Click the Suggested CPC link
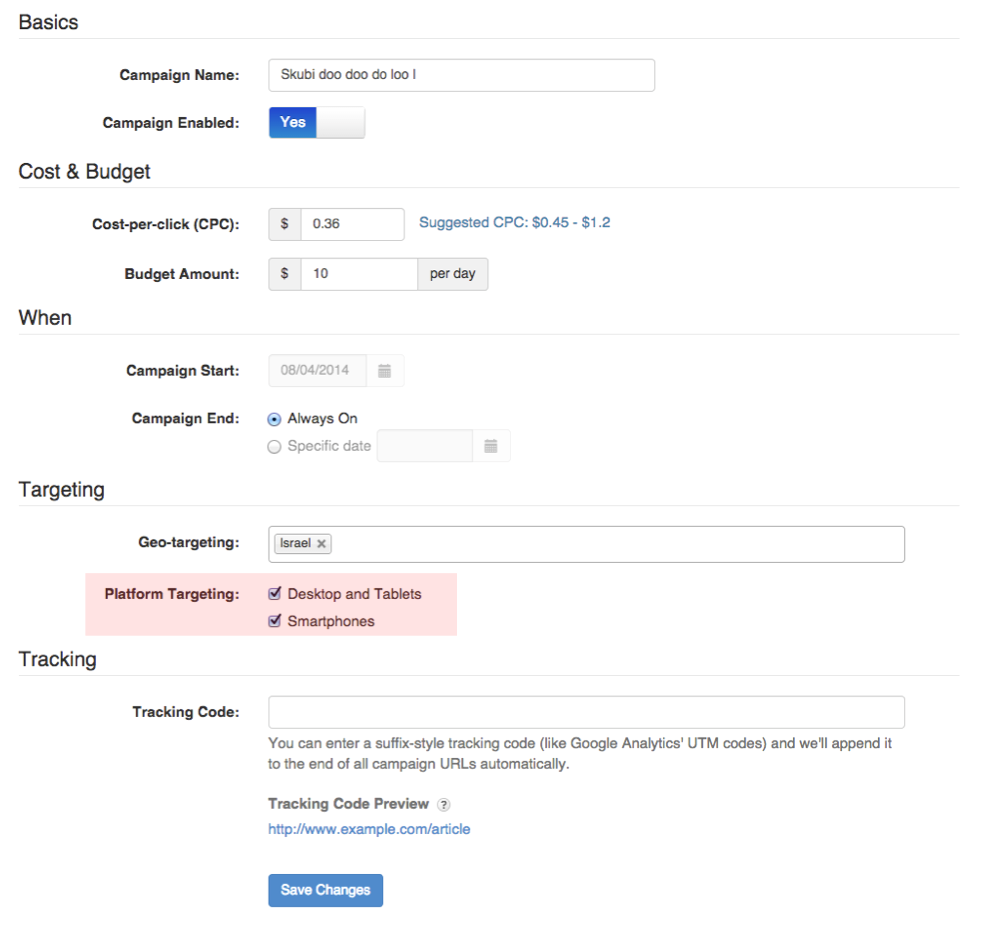Viewport: 983px width, 925px height. (x=514, y=223)
